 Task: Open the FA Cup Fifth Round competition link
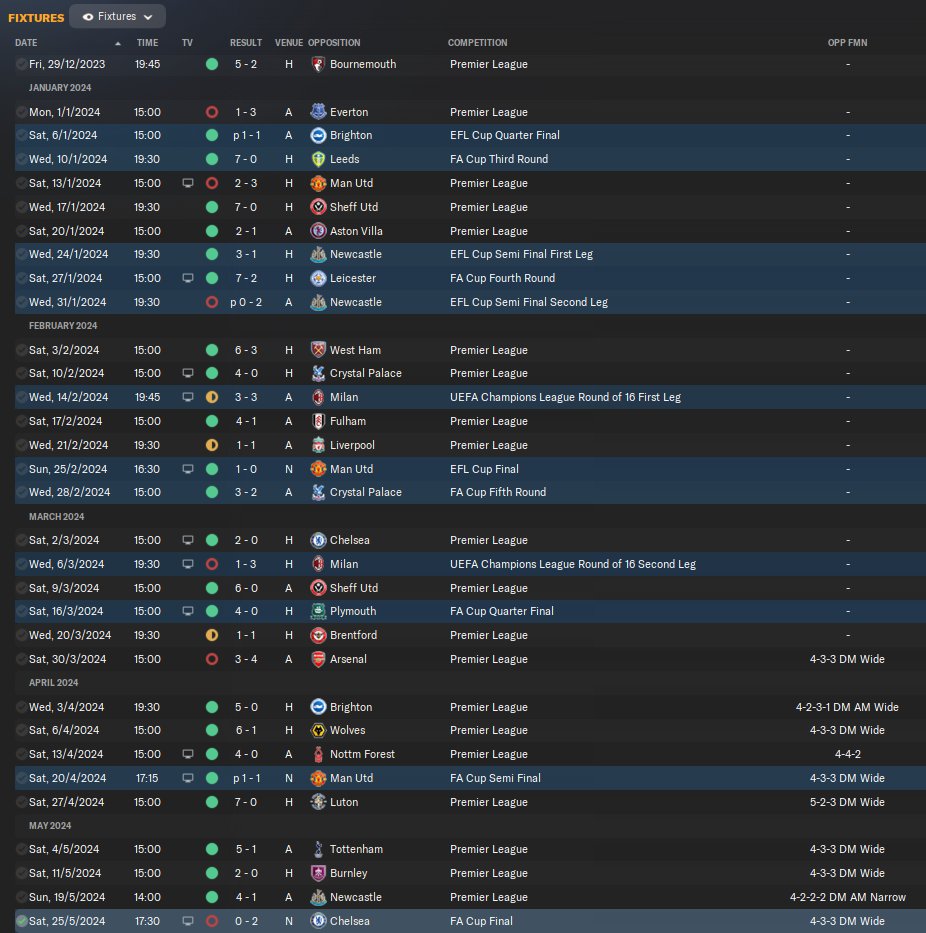tap(498, 492)
